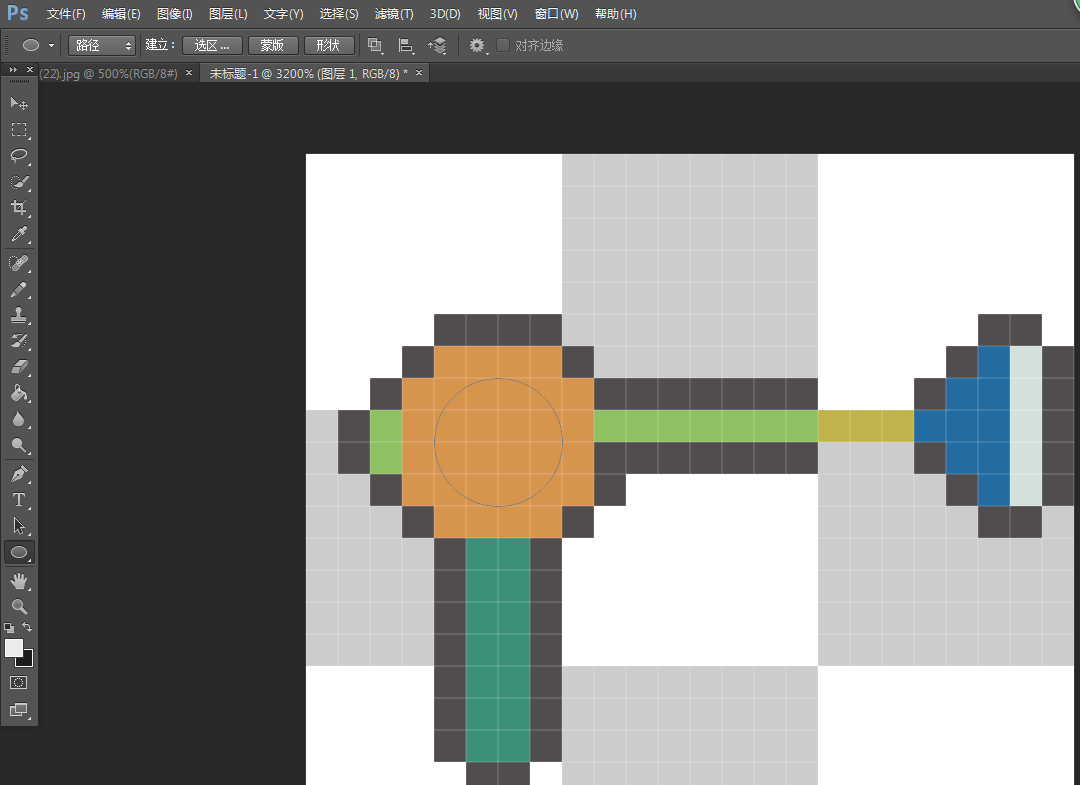1080x785 pixels.
Task: Select the Eraser tool
Action: [x=19, y=367]
